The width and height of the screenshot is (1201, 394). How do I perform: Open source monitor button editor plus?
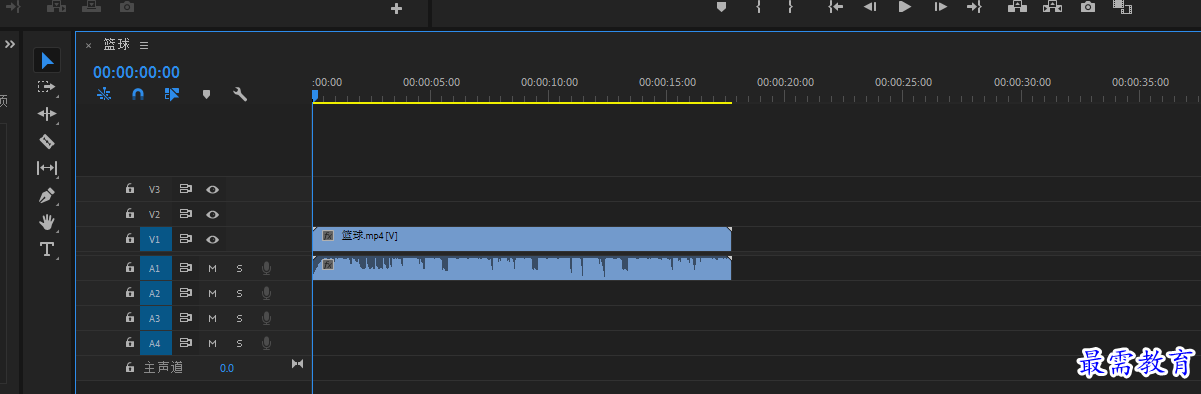pyautogui.click(x=396, y=9)
